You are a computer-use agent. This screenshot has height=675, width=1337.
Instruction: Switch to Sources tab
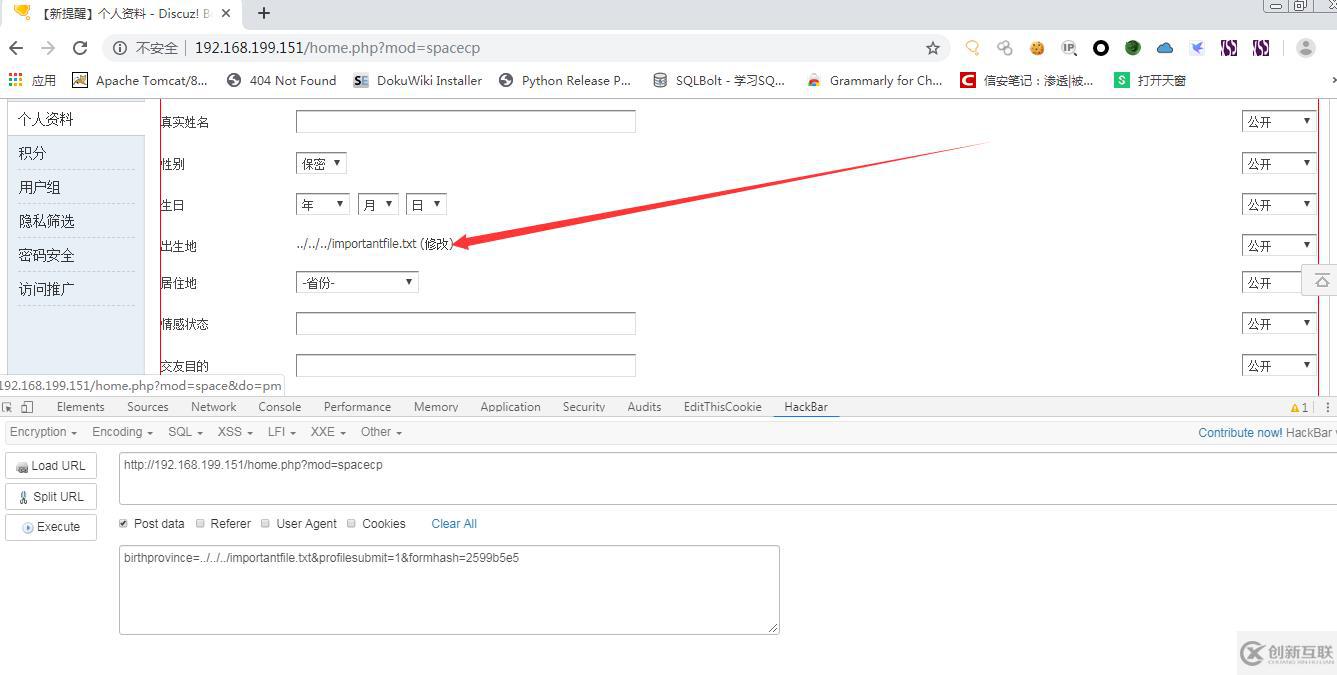click(x=148, y=407)
